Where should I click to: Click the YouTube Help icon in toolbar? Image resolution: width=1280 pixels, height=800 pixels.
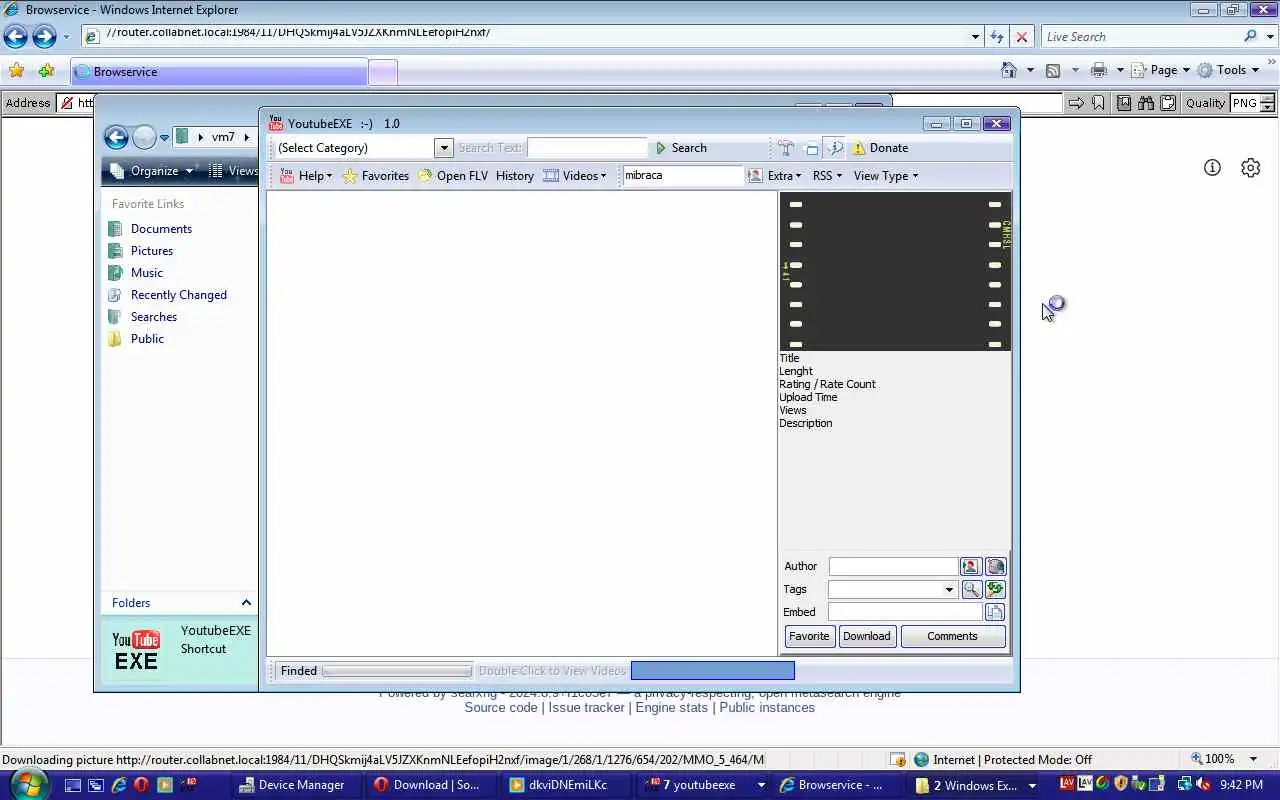287,176
